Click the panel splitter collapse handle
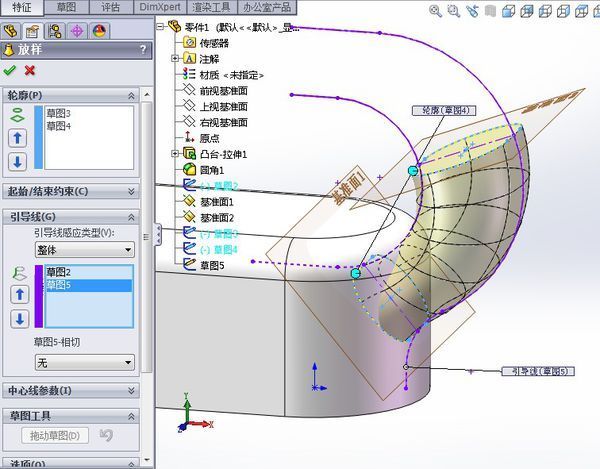The image size is (600, 469). click(x=158, y=234)
